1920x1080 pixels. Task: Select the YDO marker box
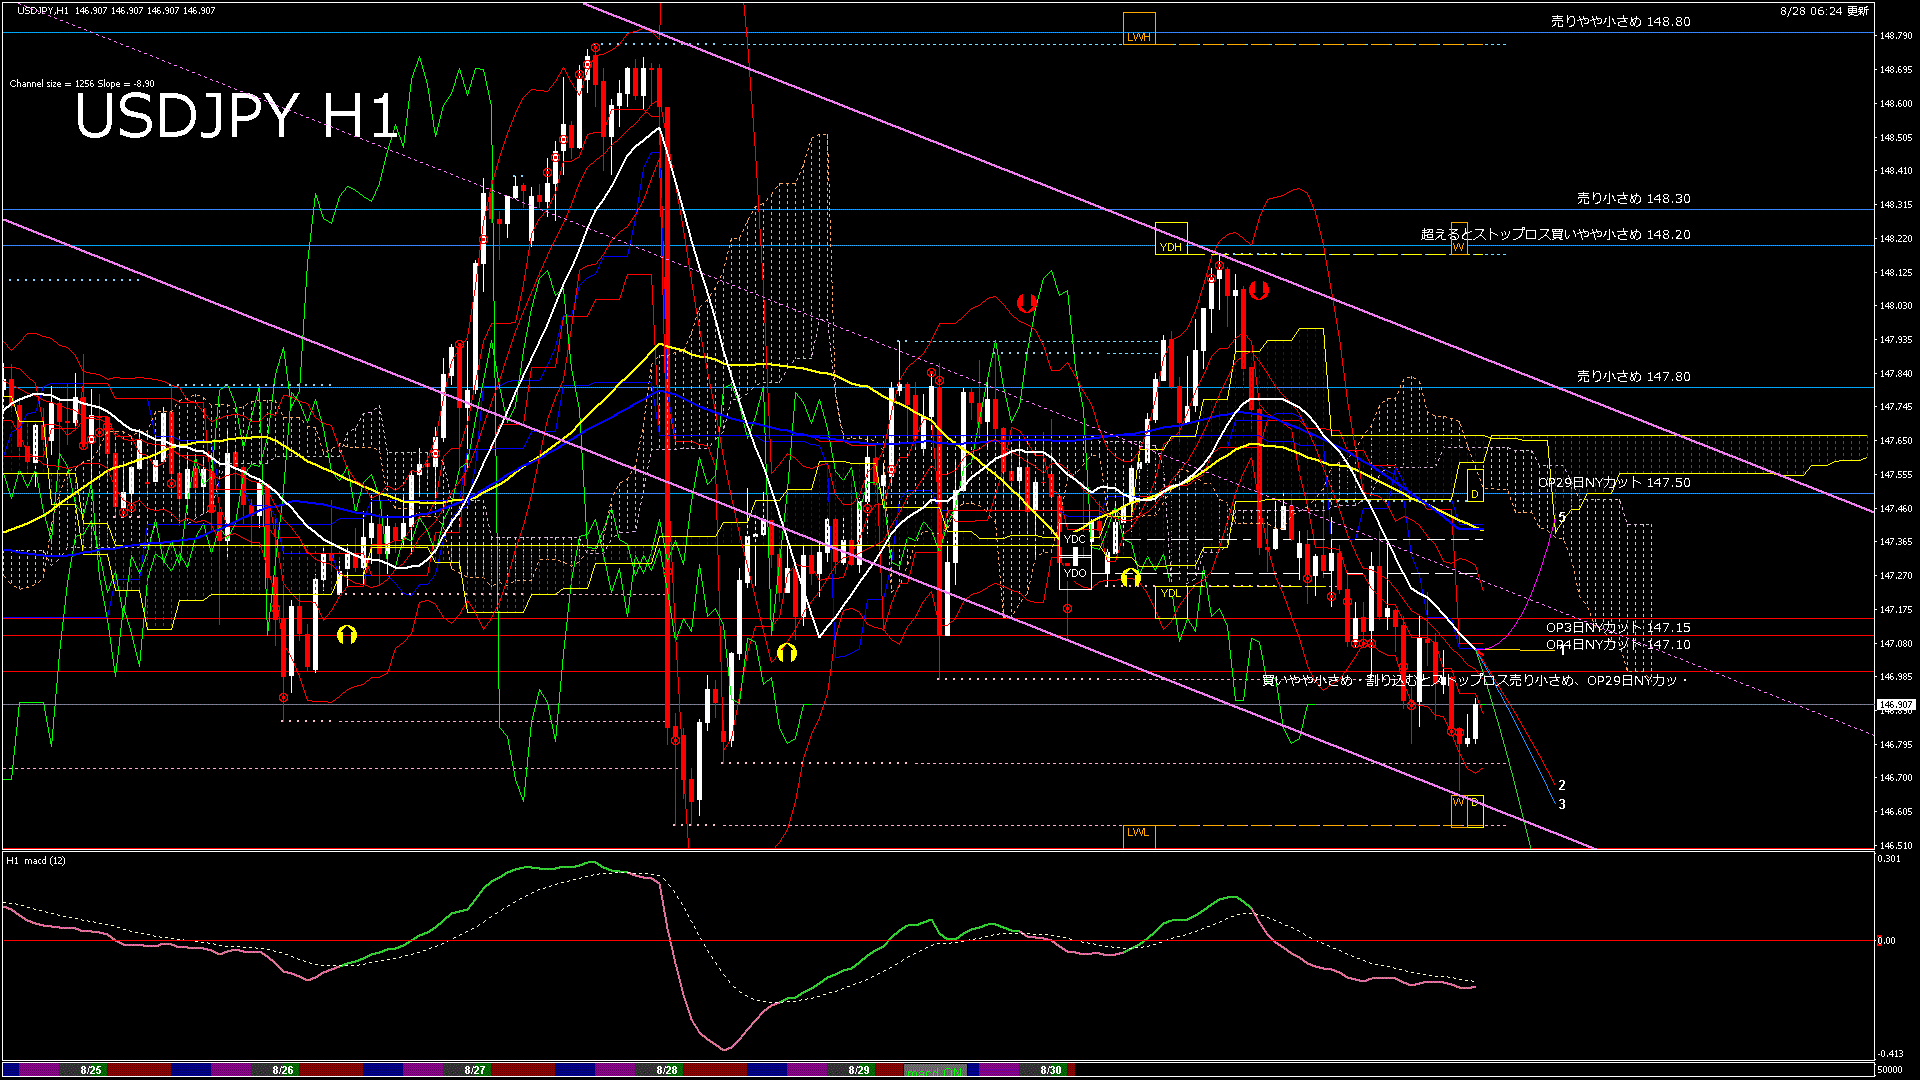coord(1075,573)
